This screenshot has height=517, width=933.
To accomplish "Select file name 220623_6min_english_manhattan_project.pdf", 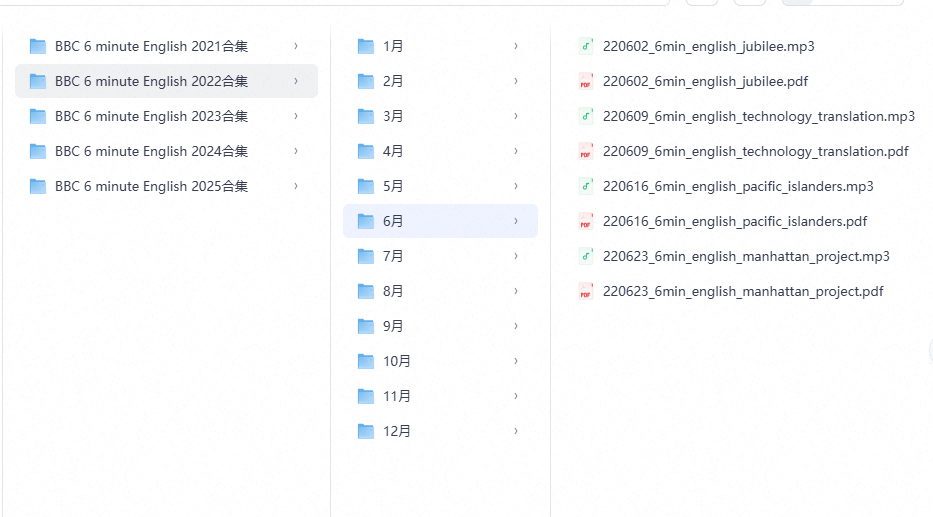I will tap(743, 292).
